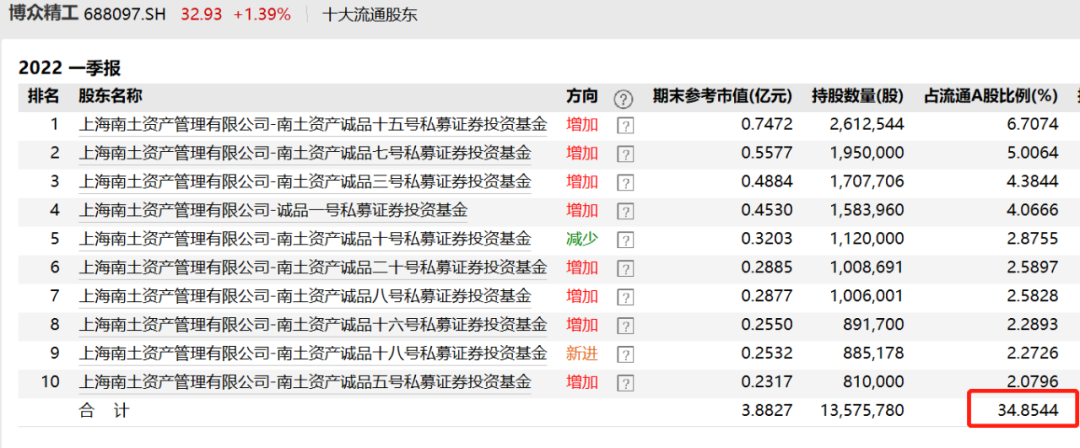1080x448 pixels.
Task: Click market value cell 0.5577
Action: 767,153
